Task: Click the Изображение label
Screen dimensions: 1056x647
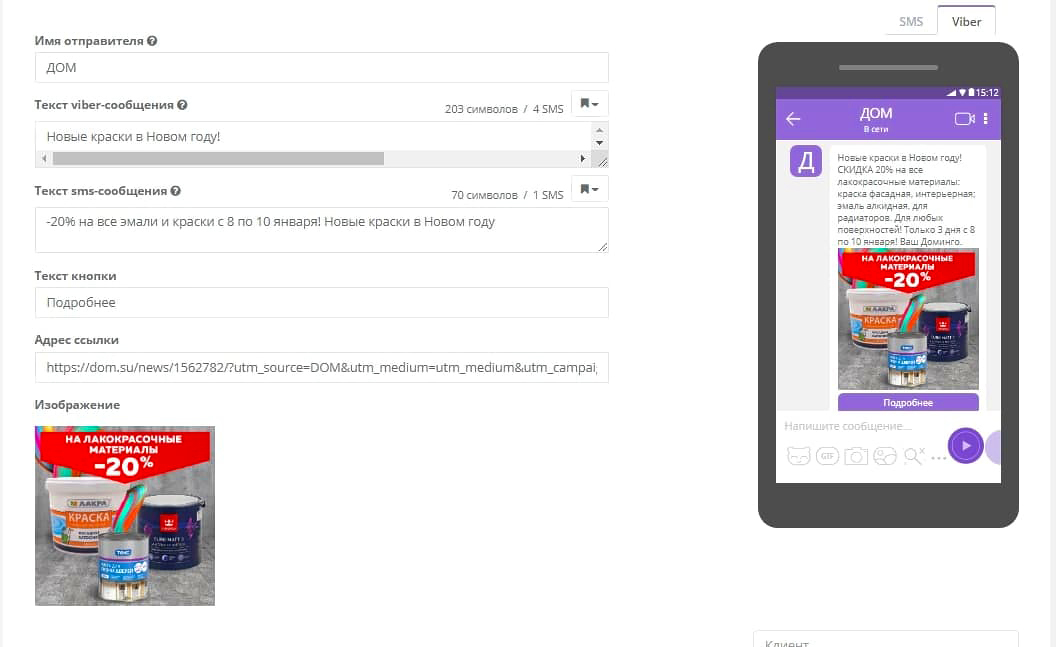Action: (77, 405)
